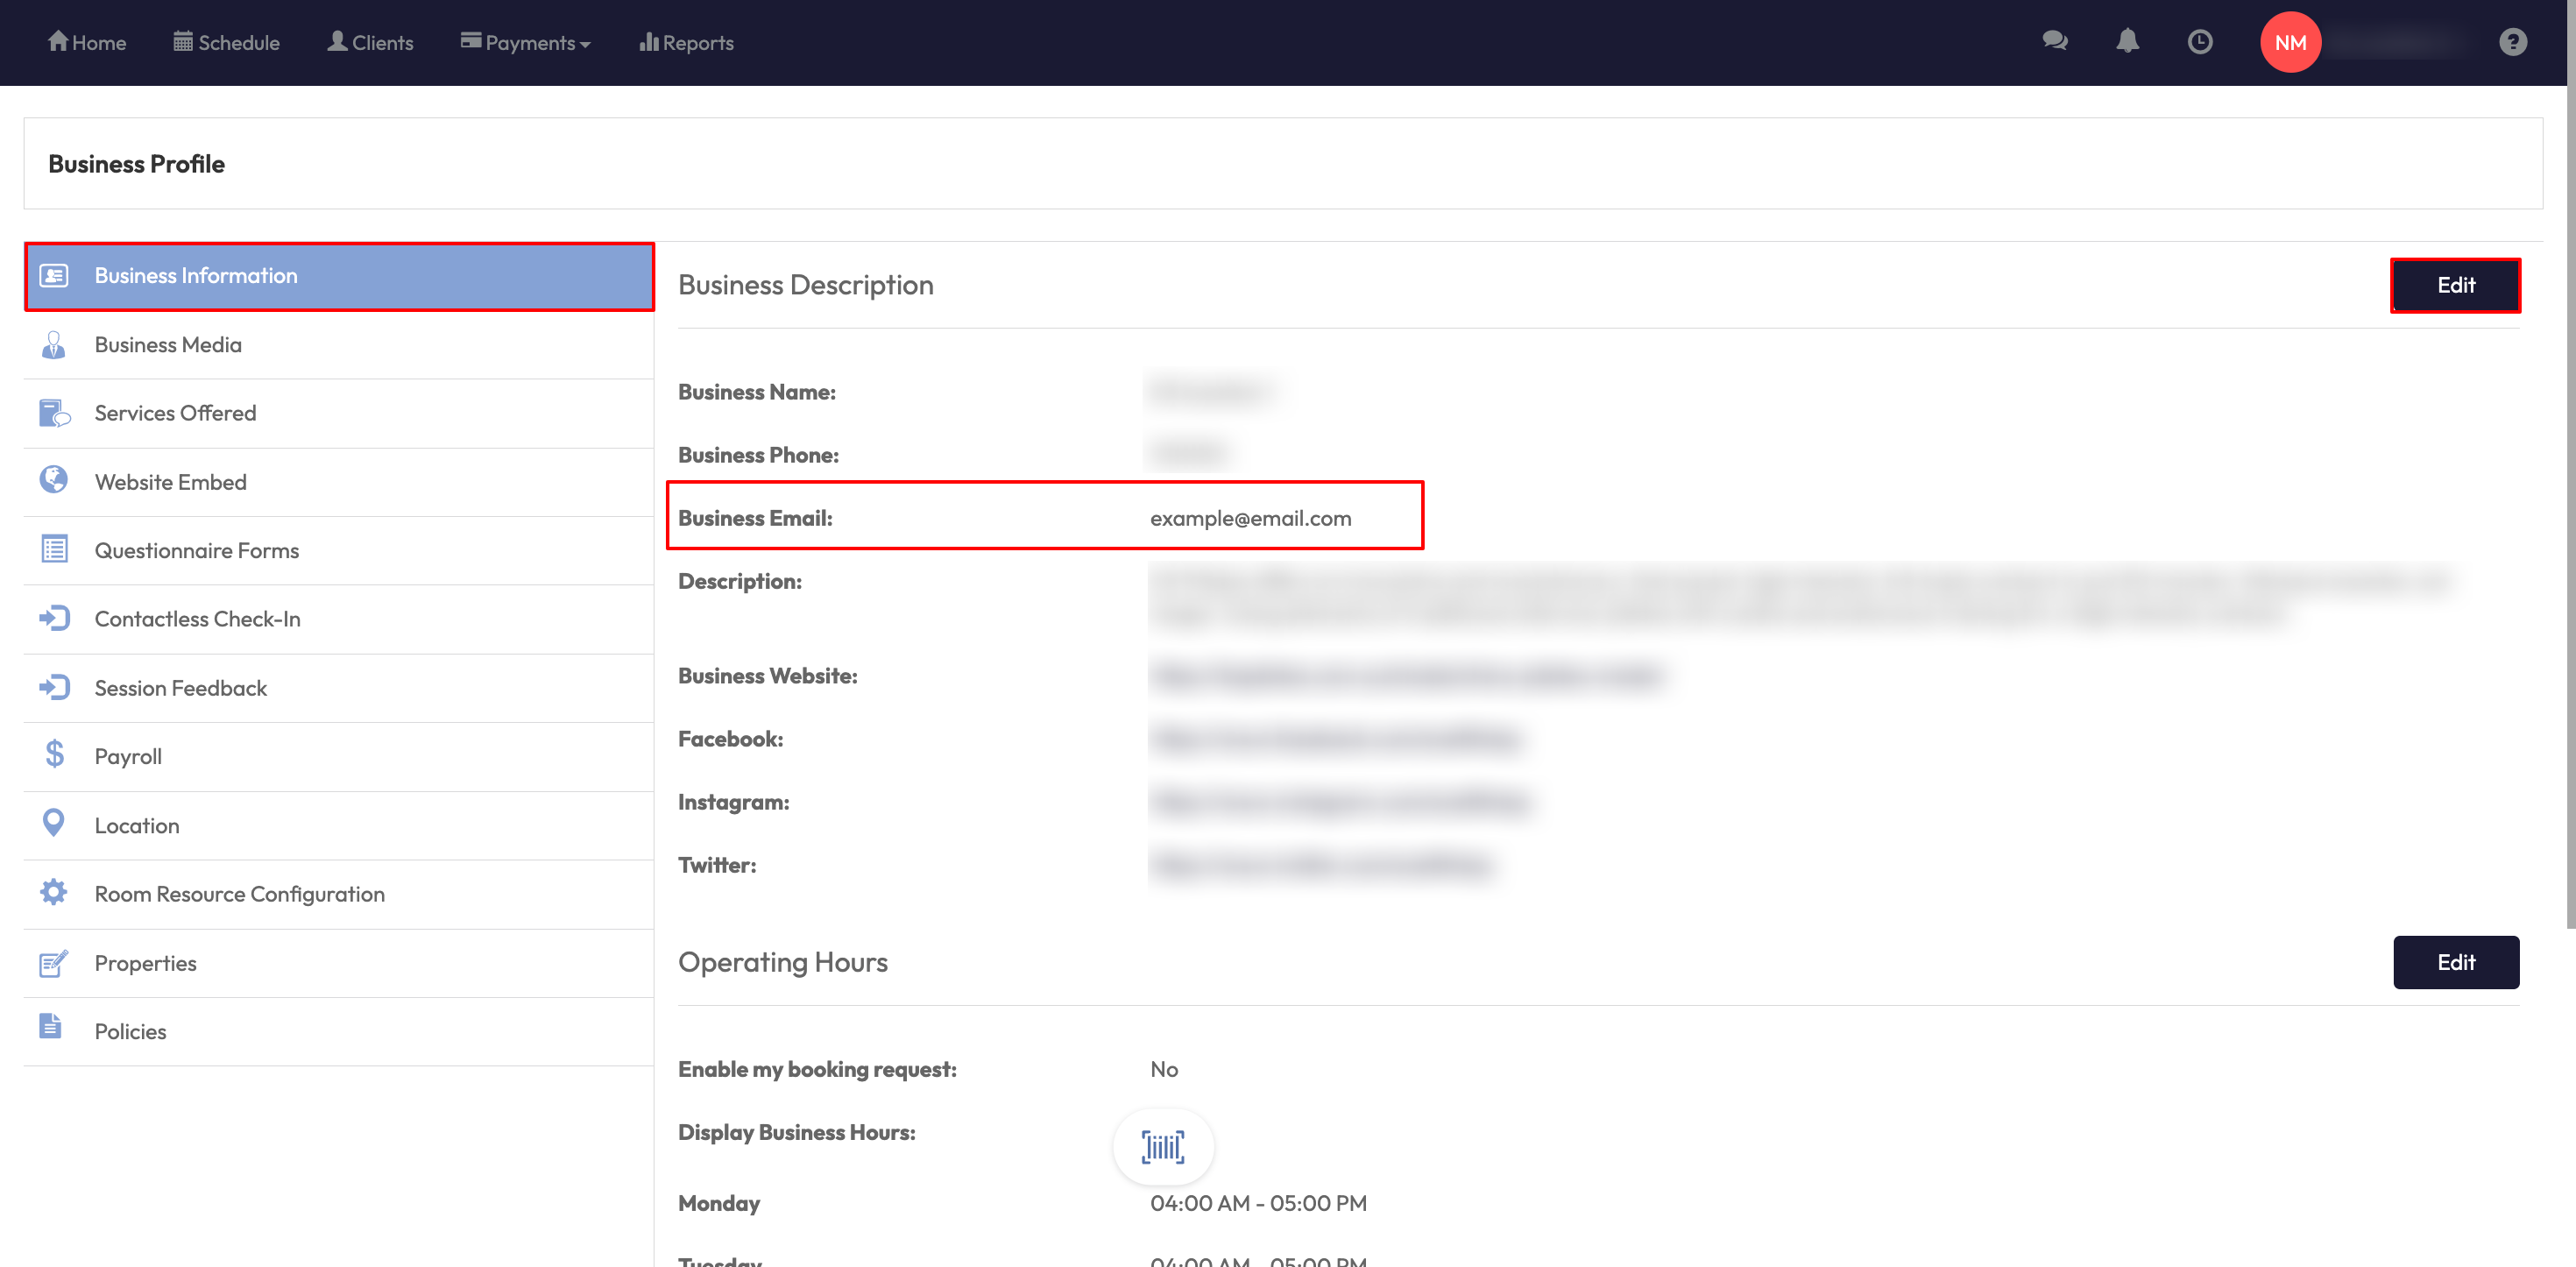Click the Room Resource Configuration gear icon
Screen dimensions: 2576x1267
[54, 892]
